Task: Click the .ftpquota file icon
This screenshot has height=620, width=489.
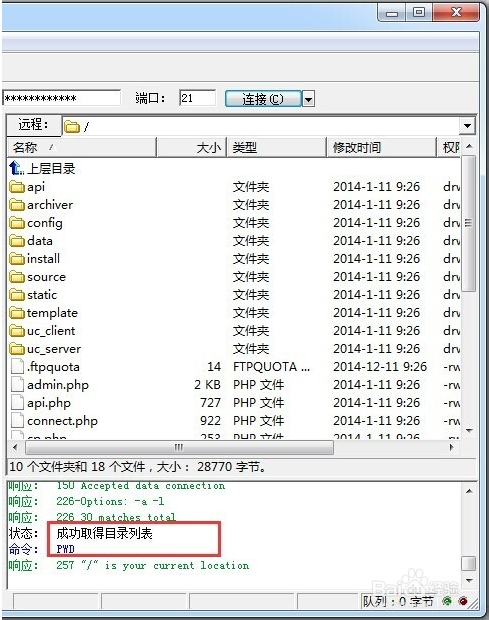Action: click(17, 367)
